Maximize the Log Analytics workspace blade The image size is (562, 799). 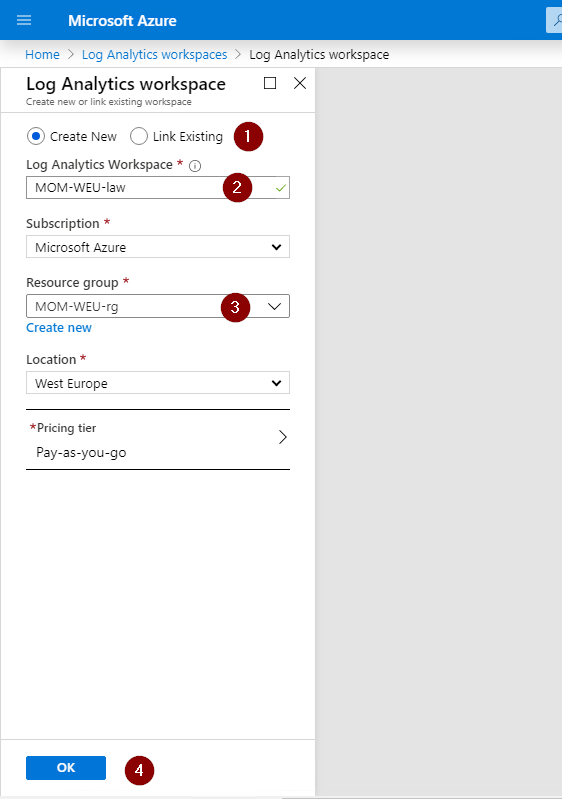tap(270, 83)
